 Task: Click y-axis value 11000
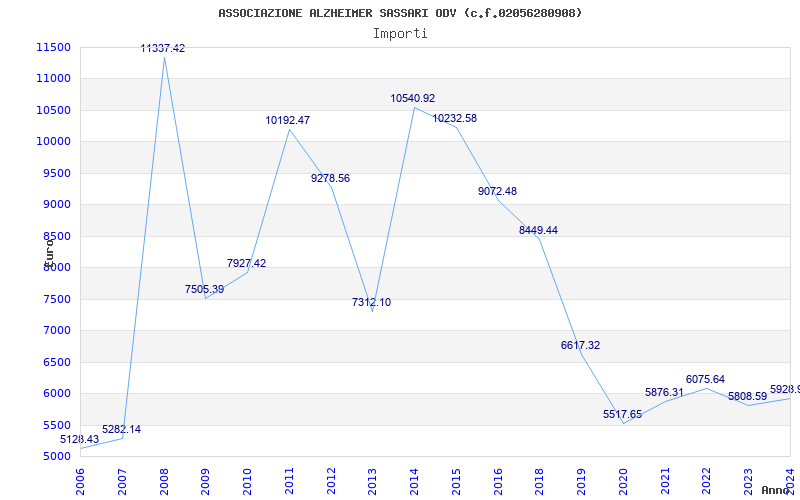pos(53,79)
